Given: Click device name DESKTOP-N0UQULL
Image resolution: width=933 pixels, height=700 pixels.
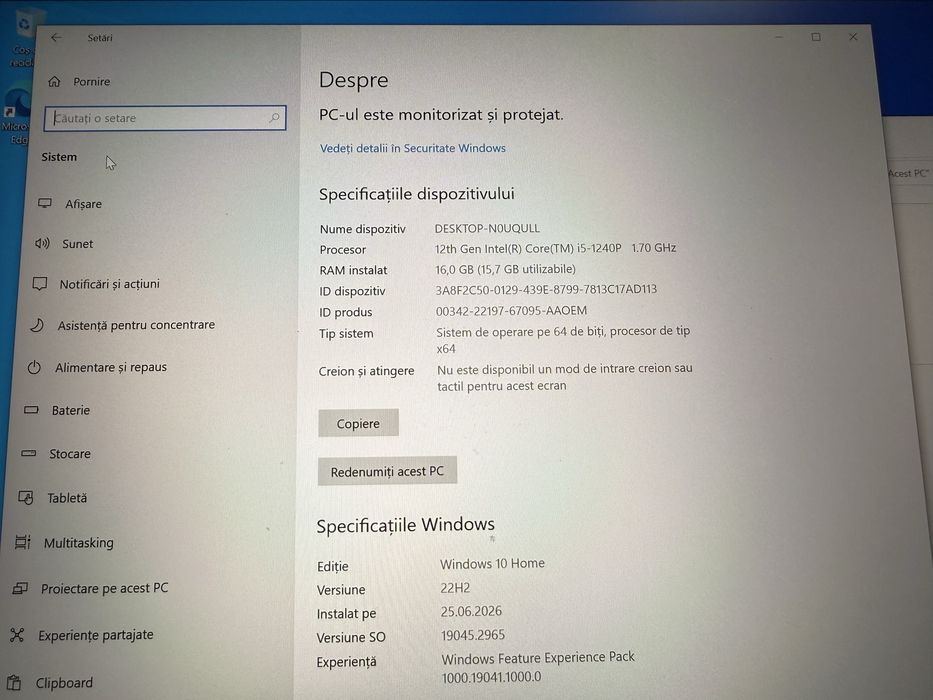Looking at the screenshot, I should click(487, 229).
